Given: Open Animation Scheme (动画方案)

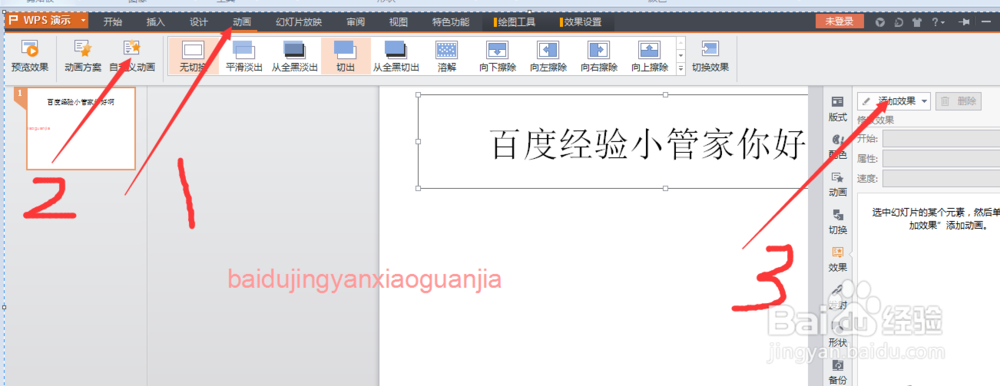Looking at the screenshot, I should [x=82, y=56].
